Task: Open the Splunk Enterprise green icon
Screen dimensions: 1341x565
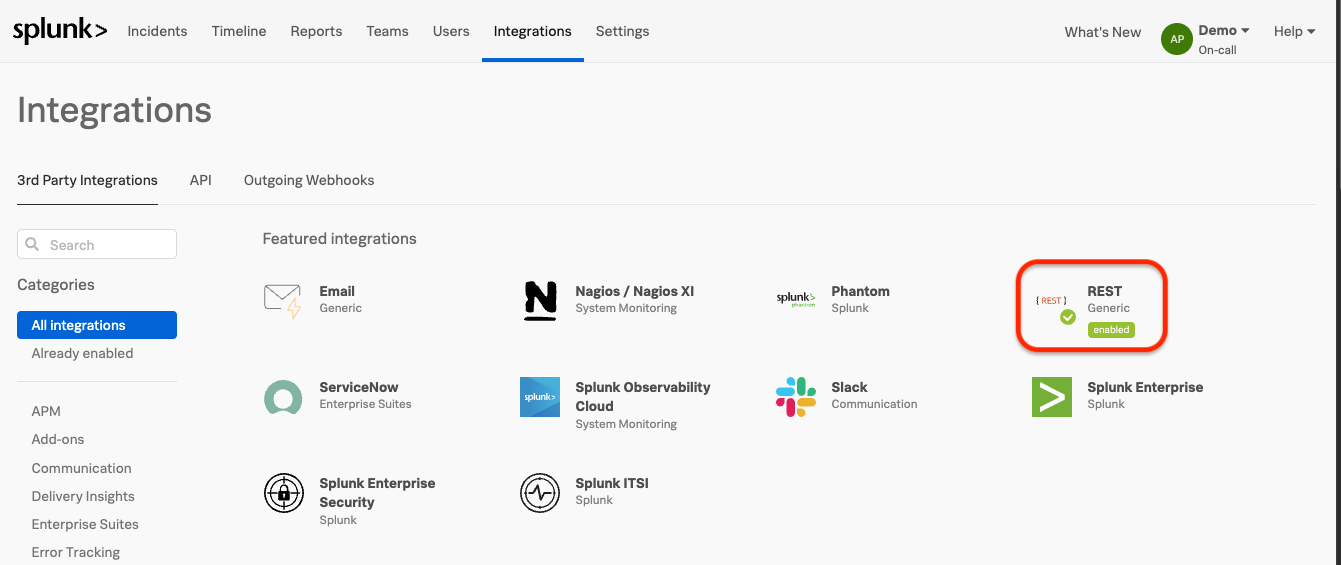Action: coord(1052,397)
